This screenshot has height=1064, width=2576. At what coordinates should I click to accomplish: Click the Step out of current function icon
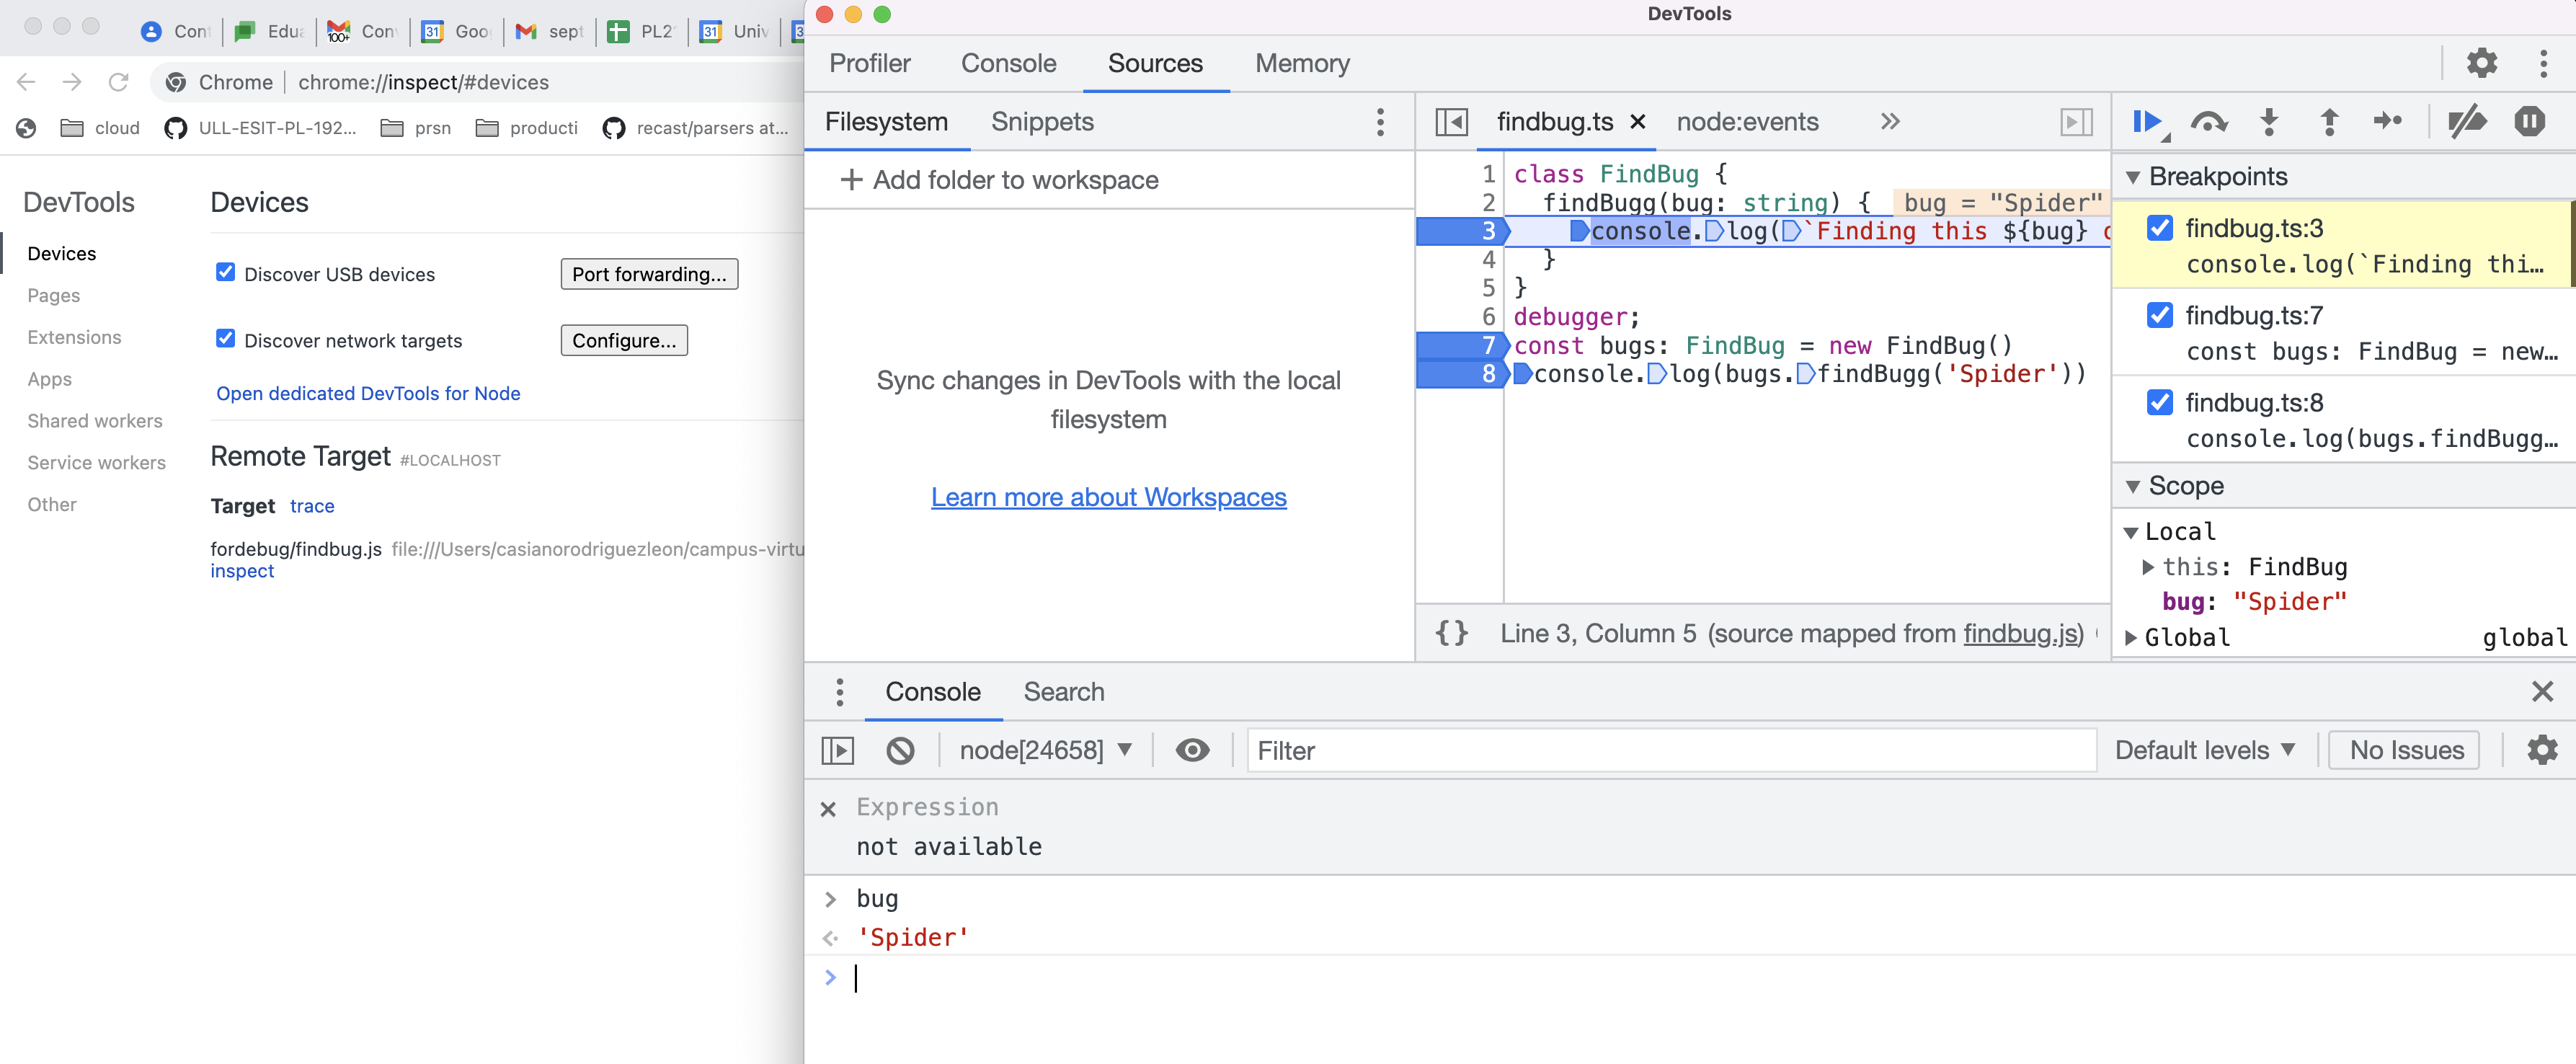click(x=2329, y=121)
